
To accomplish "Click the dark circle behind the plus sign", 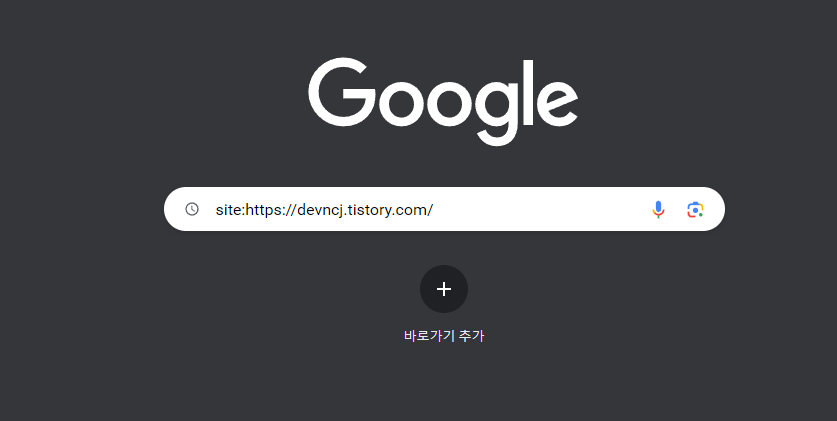I will click(444, 289).
